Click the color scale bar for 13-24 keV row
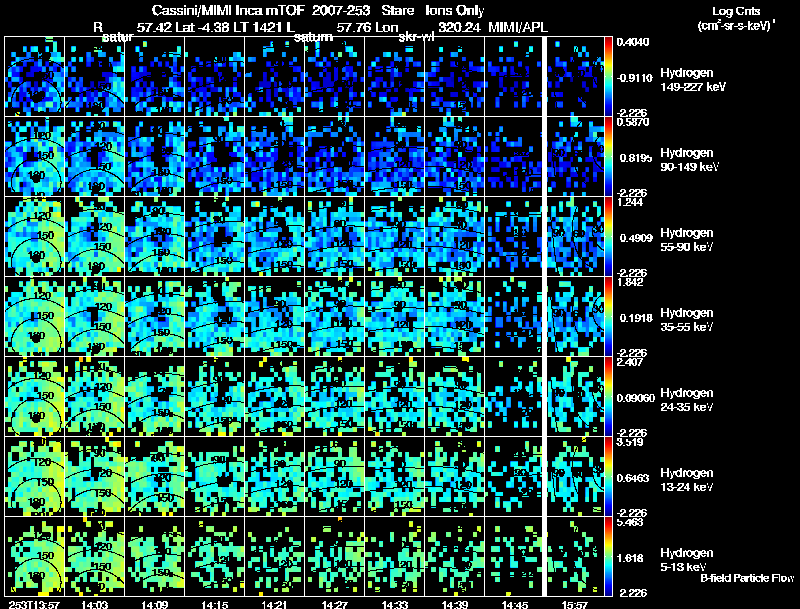 pos(608,476)
